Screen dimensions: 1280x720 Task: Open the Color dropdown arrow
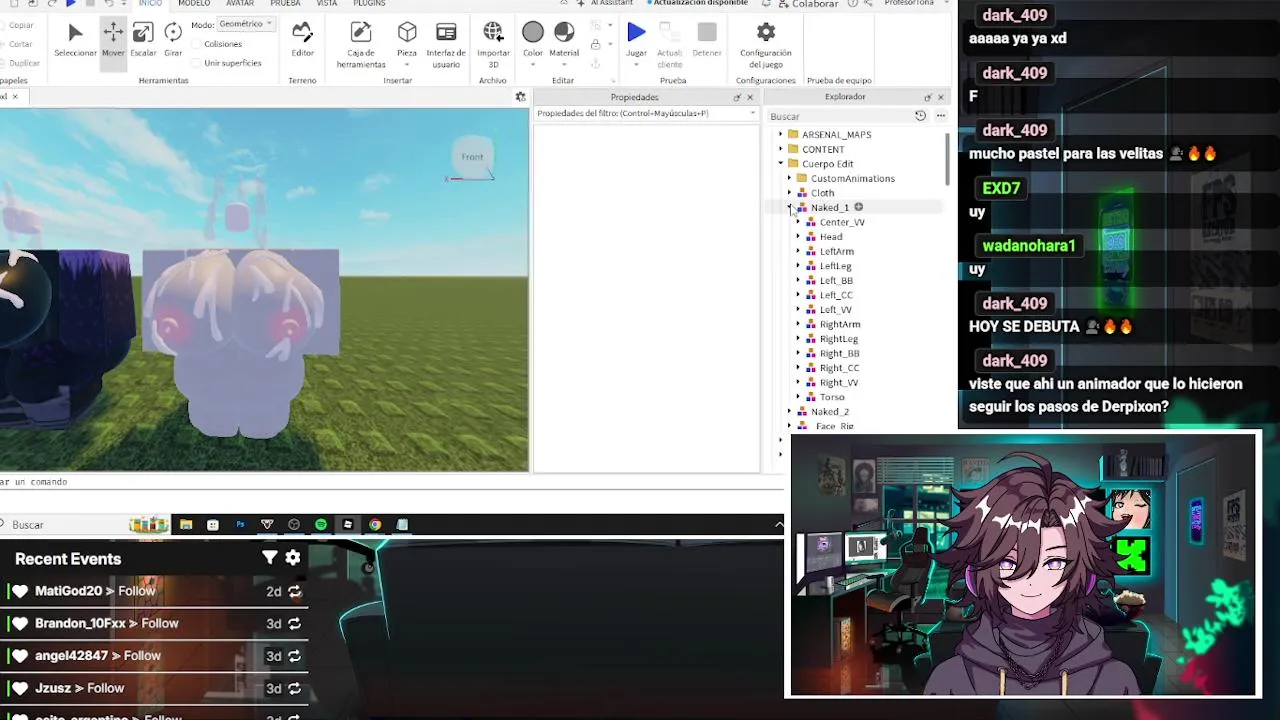click(533, 64)
